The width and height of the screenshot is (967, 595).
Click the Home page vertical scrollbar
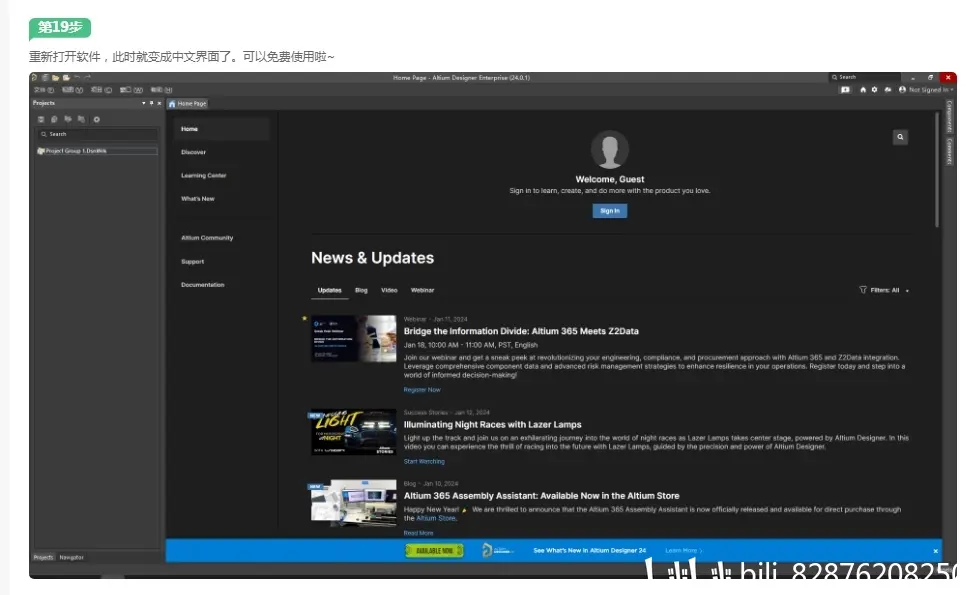point(937,170)
